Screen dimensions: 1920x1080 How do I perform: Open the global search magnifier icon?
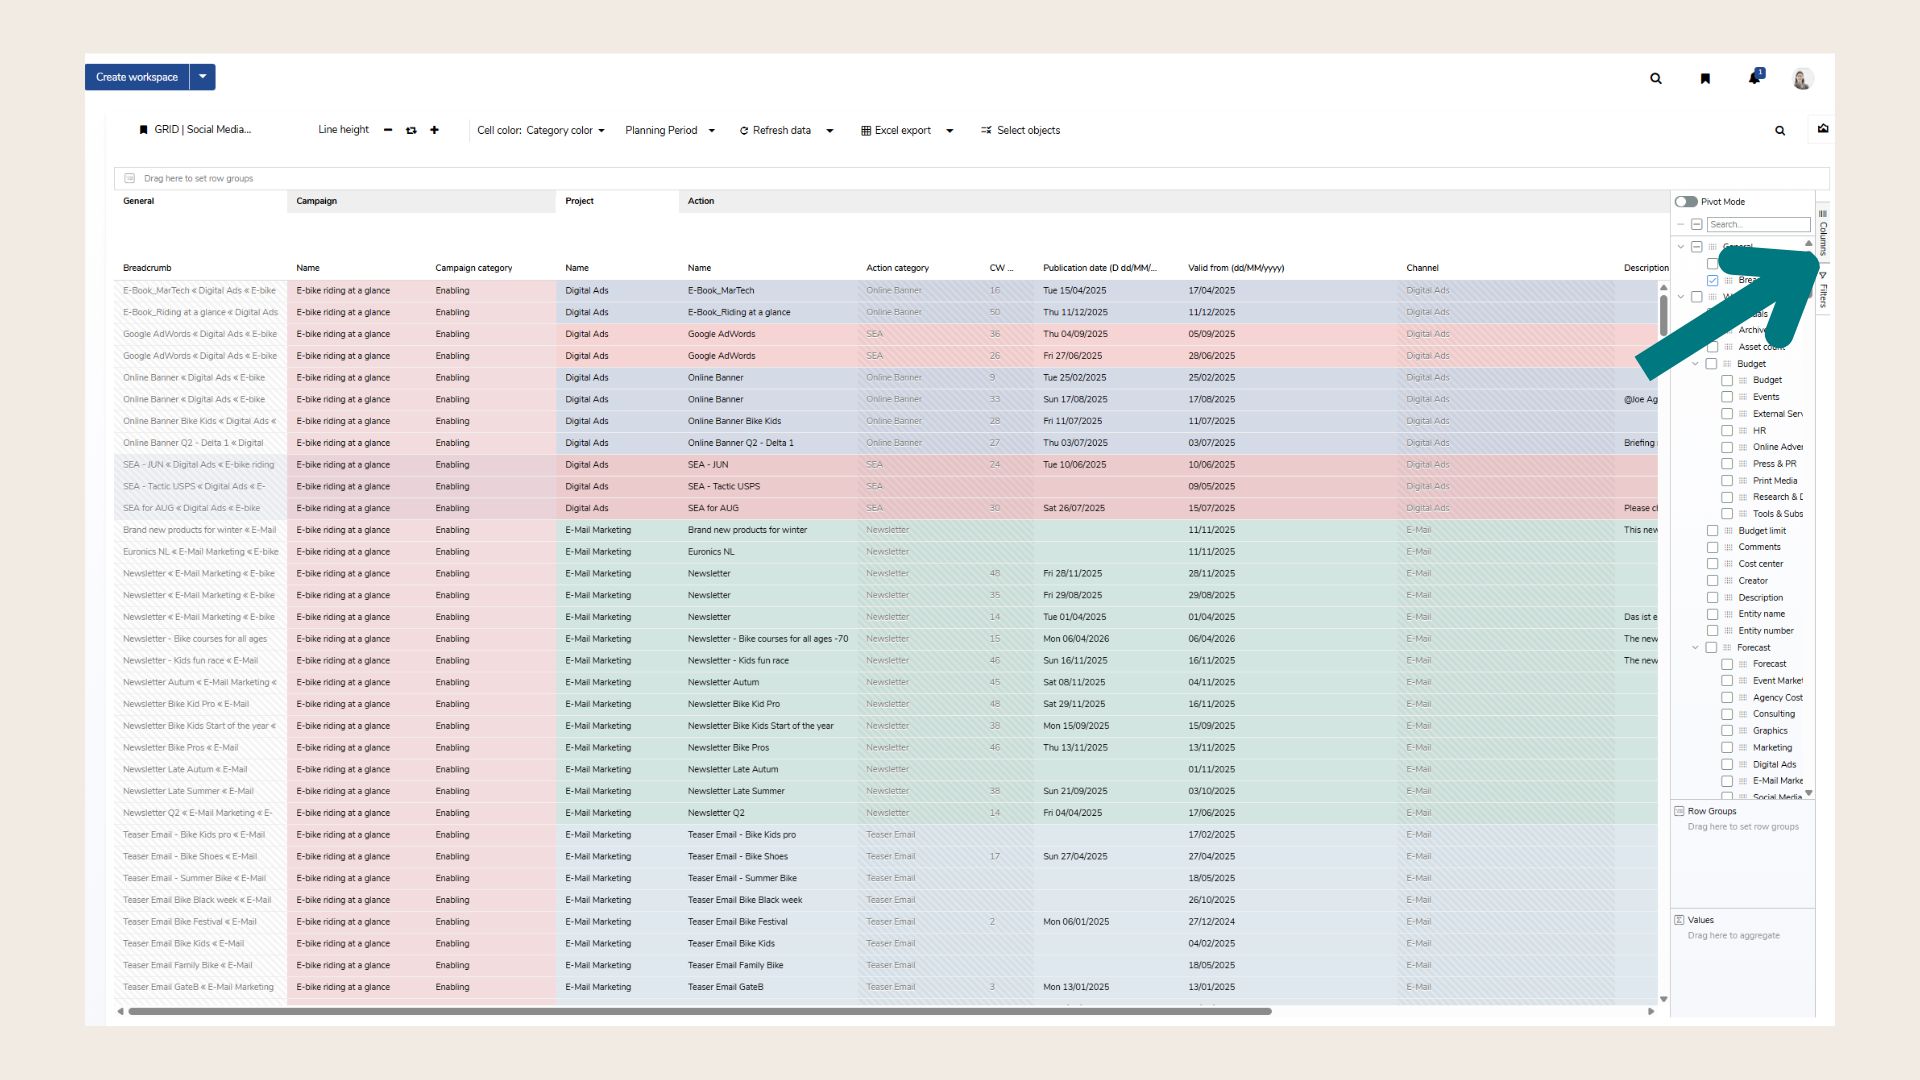1656,78
